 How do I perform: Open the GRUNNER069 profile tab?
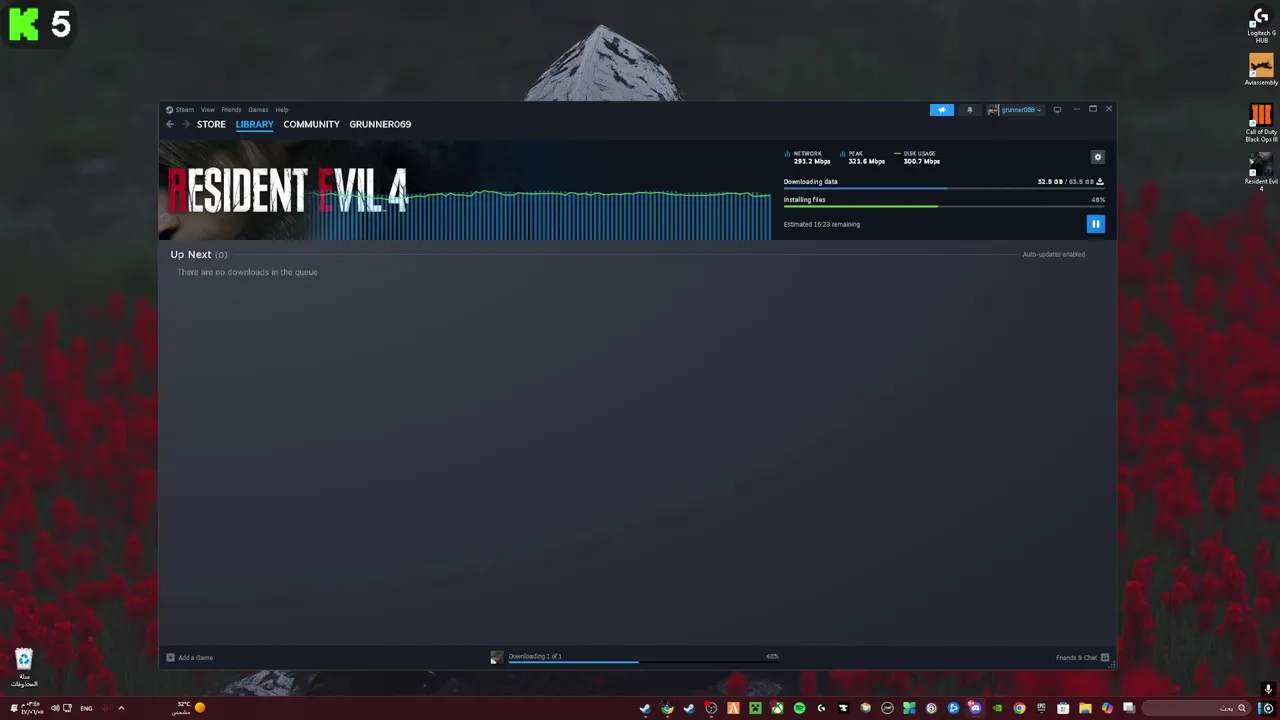[x=380, y=124]
